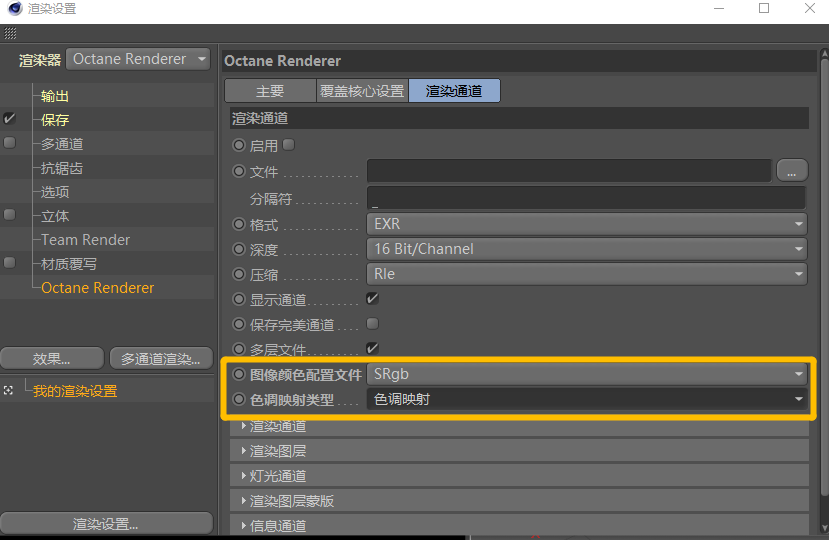829x540 pixels.
Task: Select 保存 in the settings list
Action: point(55,120)
